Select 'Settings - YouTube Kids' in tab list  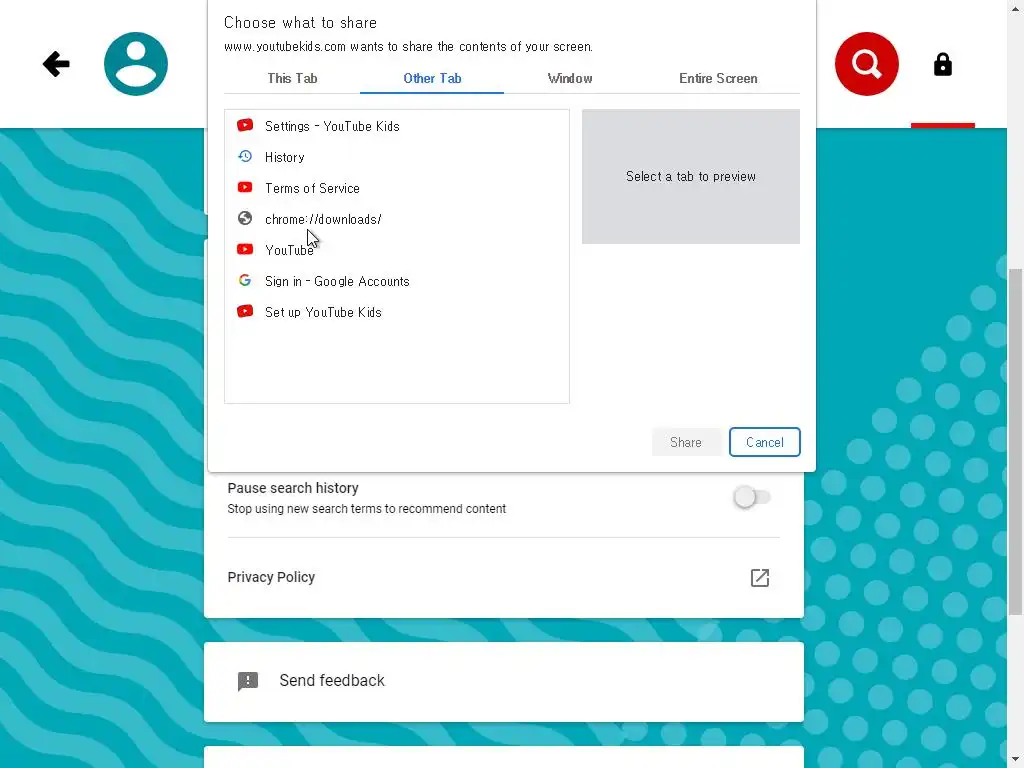(x=397, y=126)
